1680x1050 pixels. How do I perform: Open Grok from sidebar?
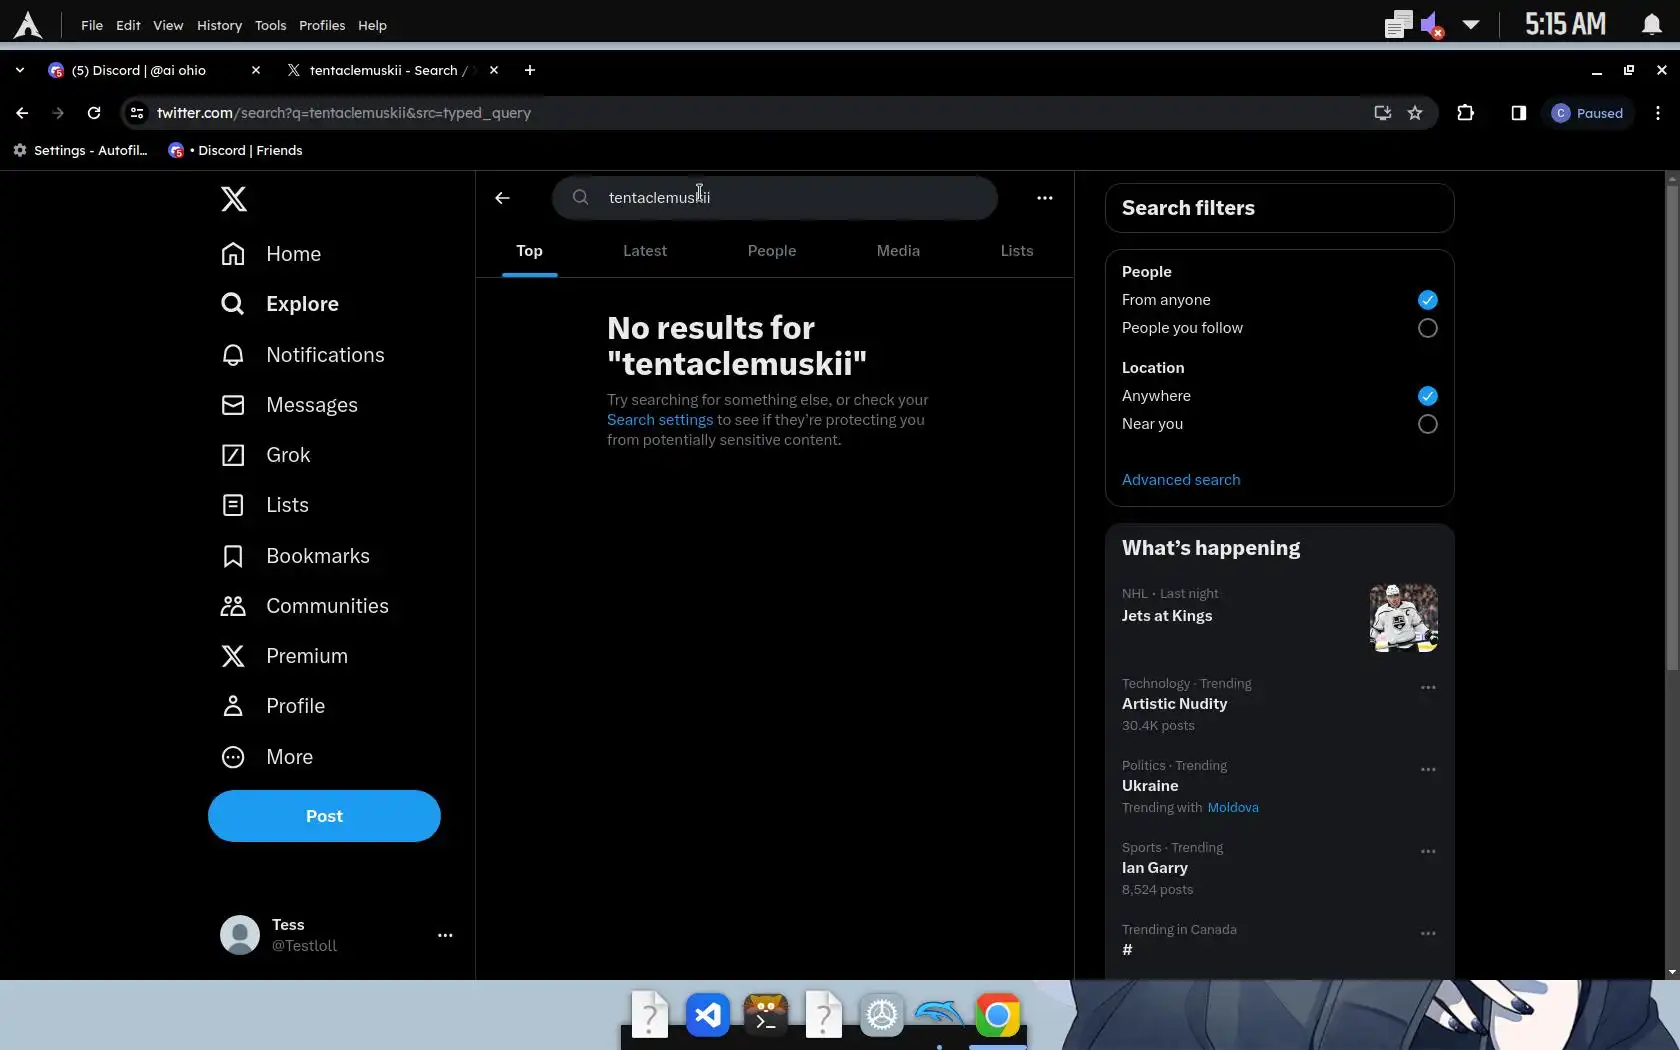tap(265, 455)
